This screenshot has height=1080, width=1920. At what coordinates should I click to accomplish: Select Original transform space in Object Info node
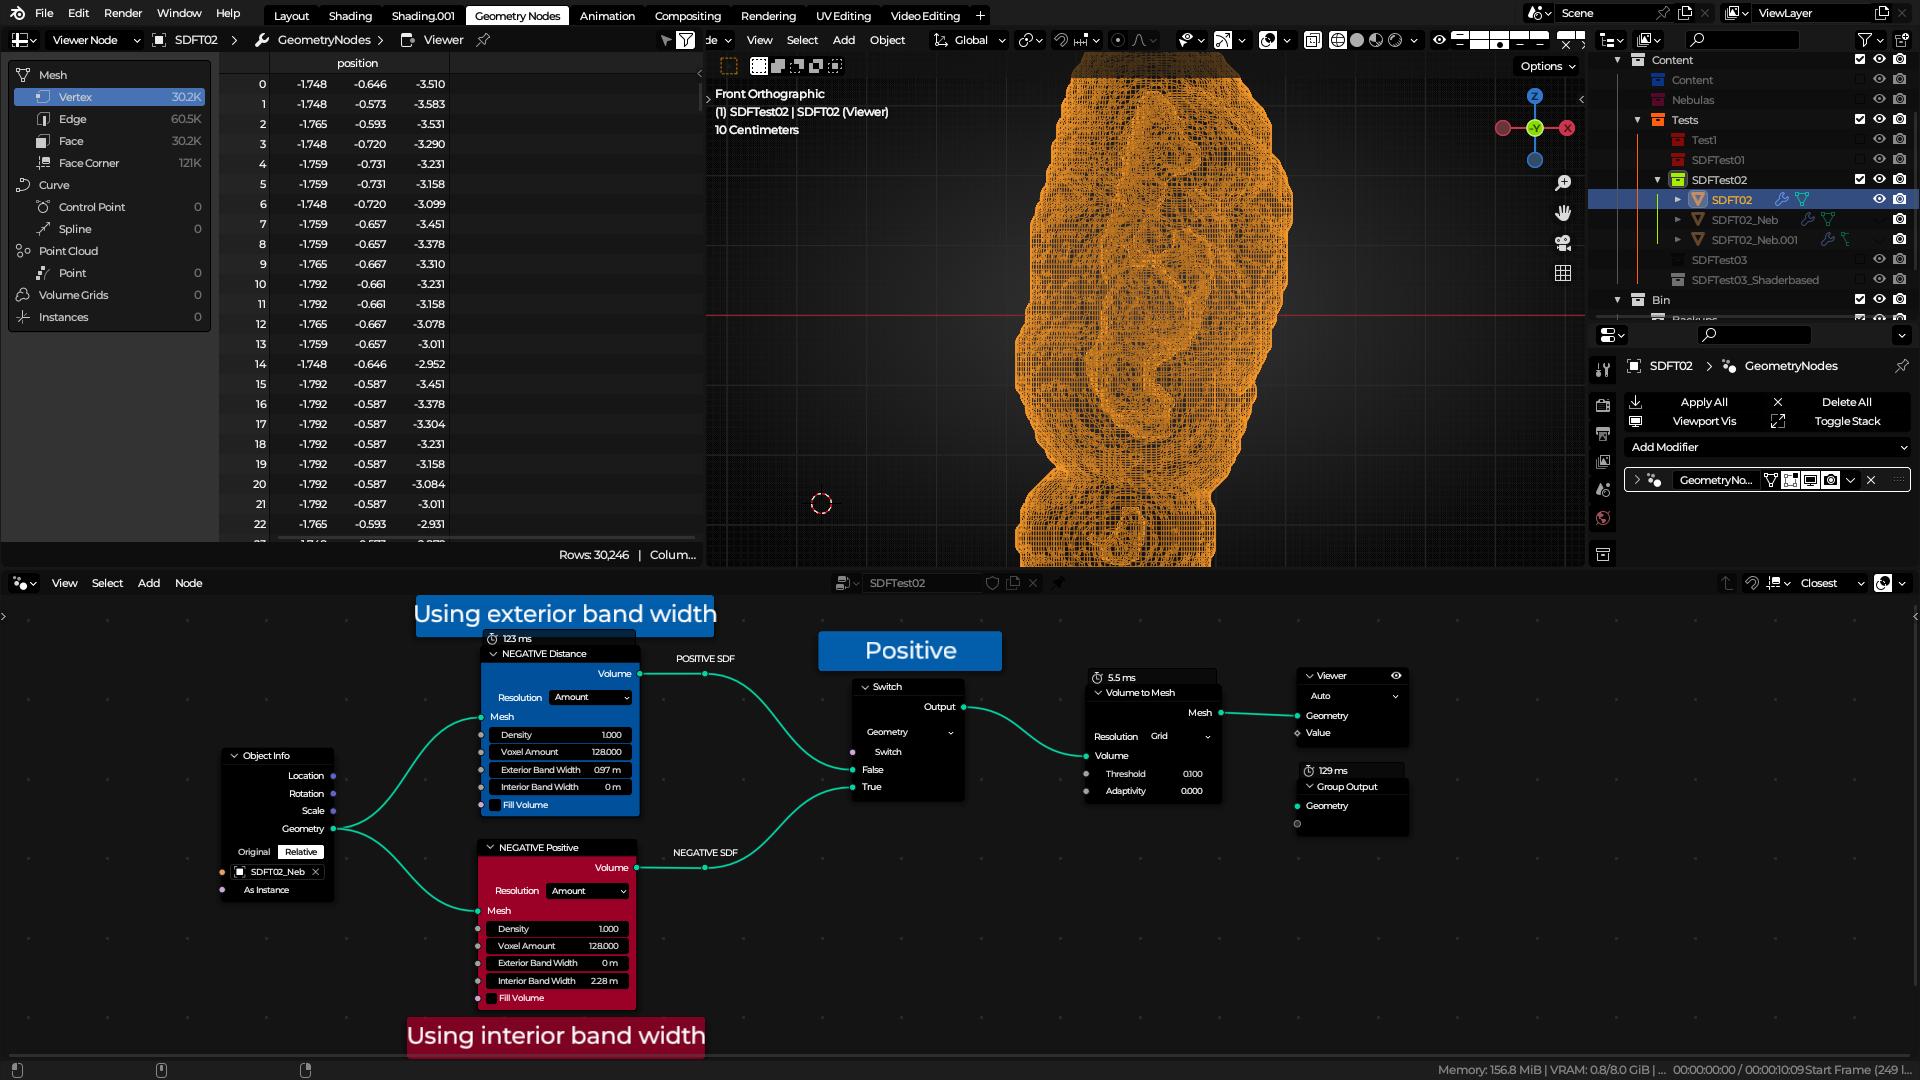tap(254, 852)
